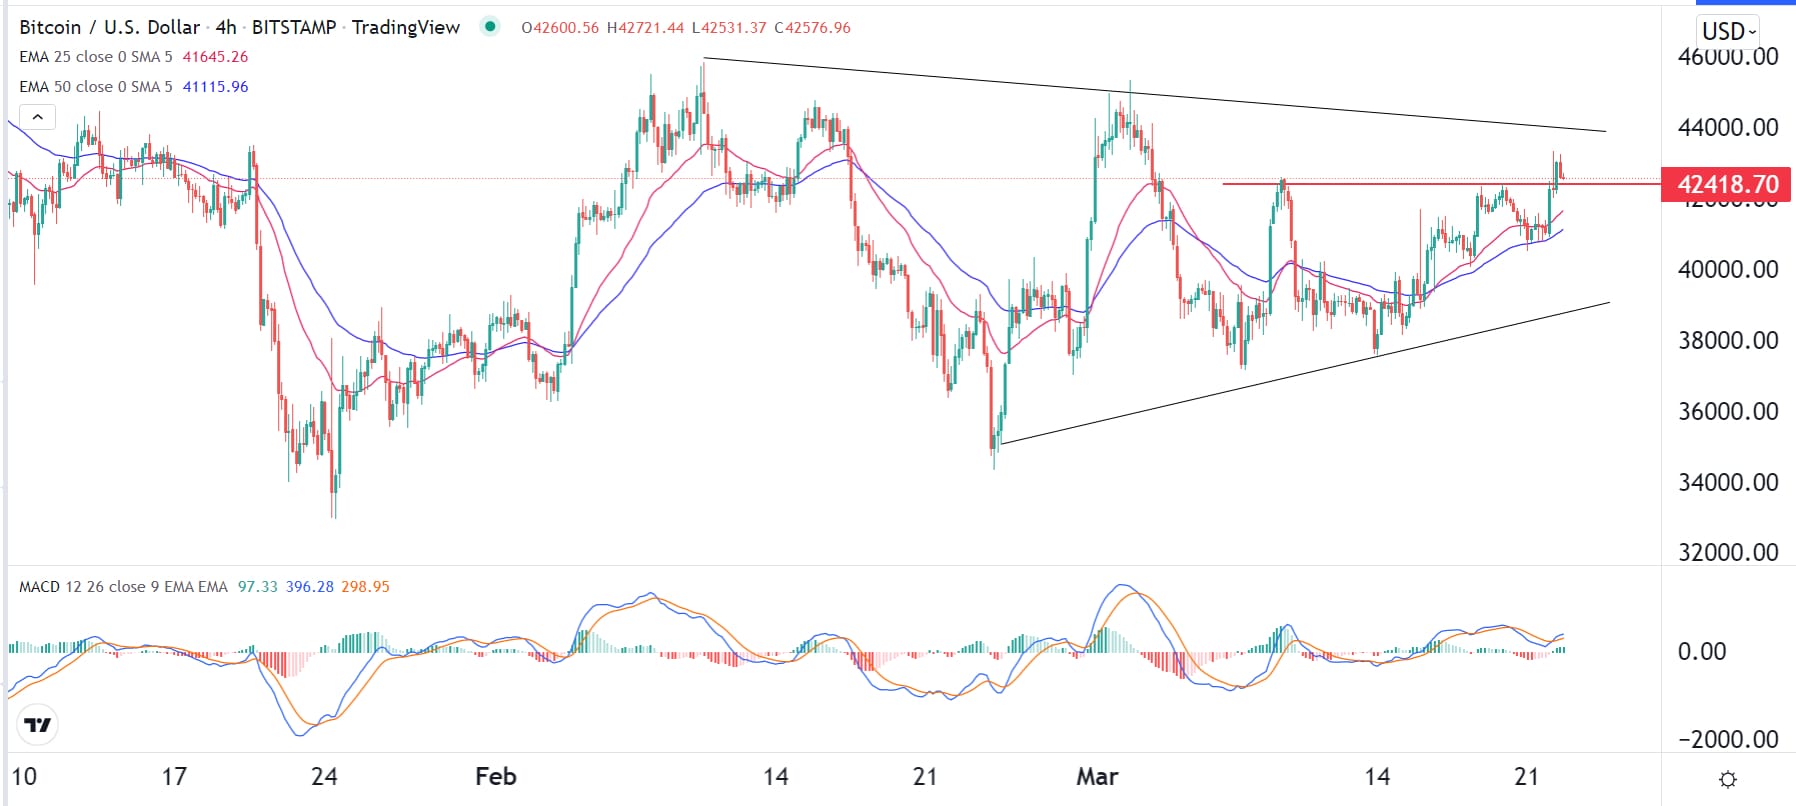Click the TradingView logo icon
Viewport: 1796px width, 806px height.
click(x=38, y=725)
